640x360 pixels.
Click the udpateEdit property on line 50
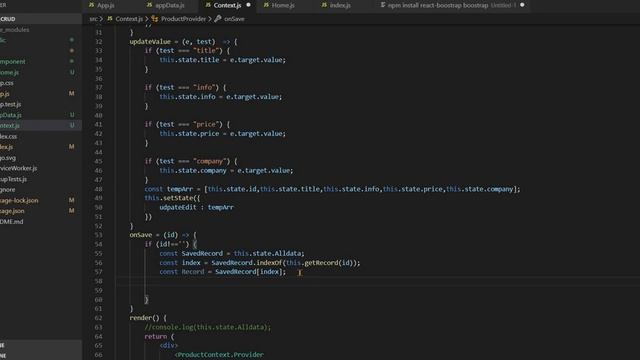(178, 207)
